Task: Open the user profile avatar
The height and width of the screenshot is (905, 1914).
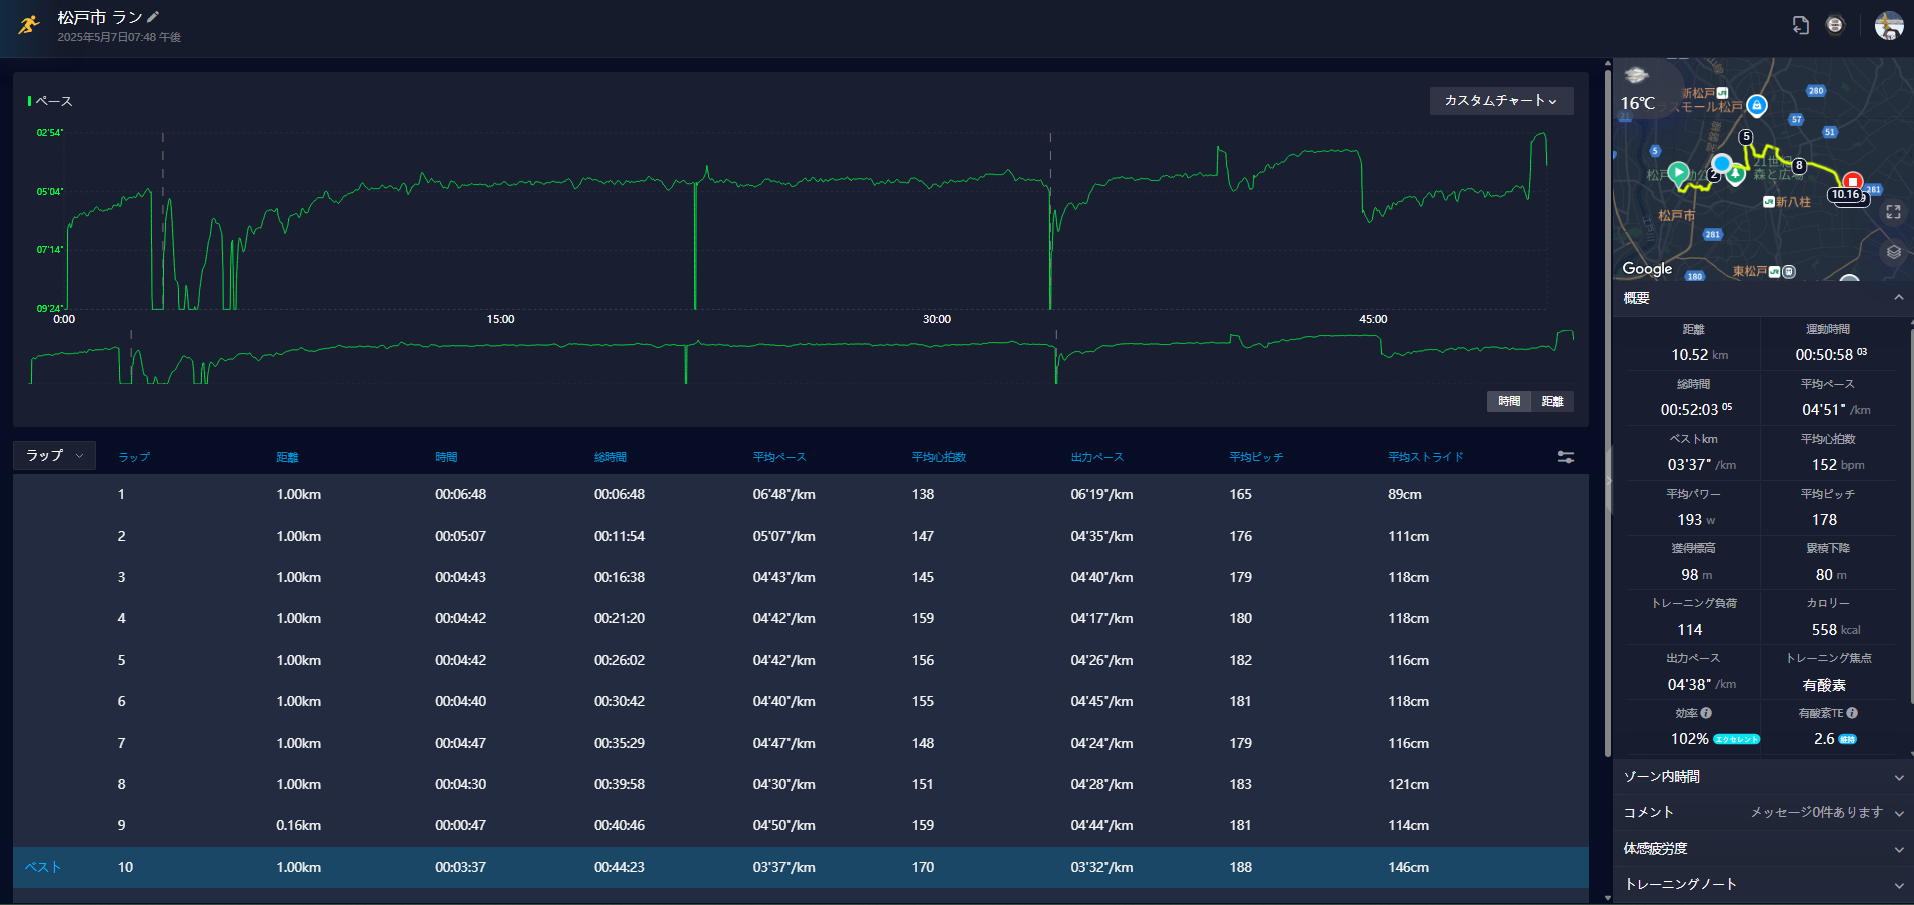Action: [x=1888, y=26]
